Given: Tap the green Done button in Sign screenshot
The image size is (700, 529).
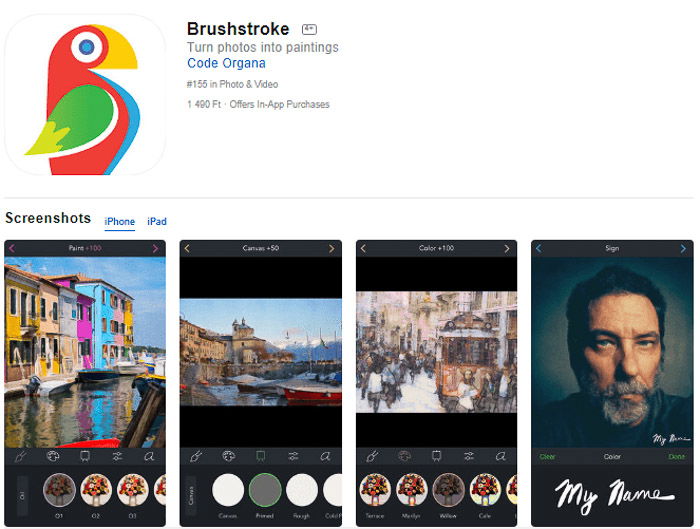Looking at the screenshot, I should 676,457.
